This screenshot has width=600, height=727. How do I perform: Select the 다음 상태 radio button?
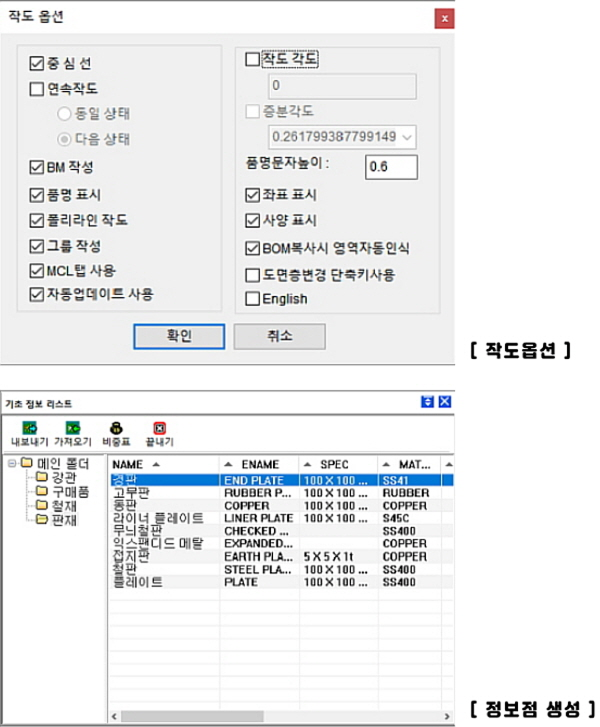(64, 139)
